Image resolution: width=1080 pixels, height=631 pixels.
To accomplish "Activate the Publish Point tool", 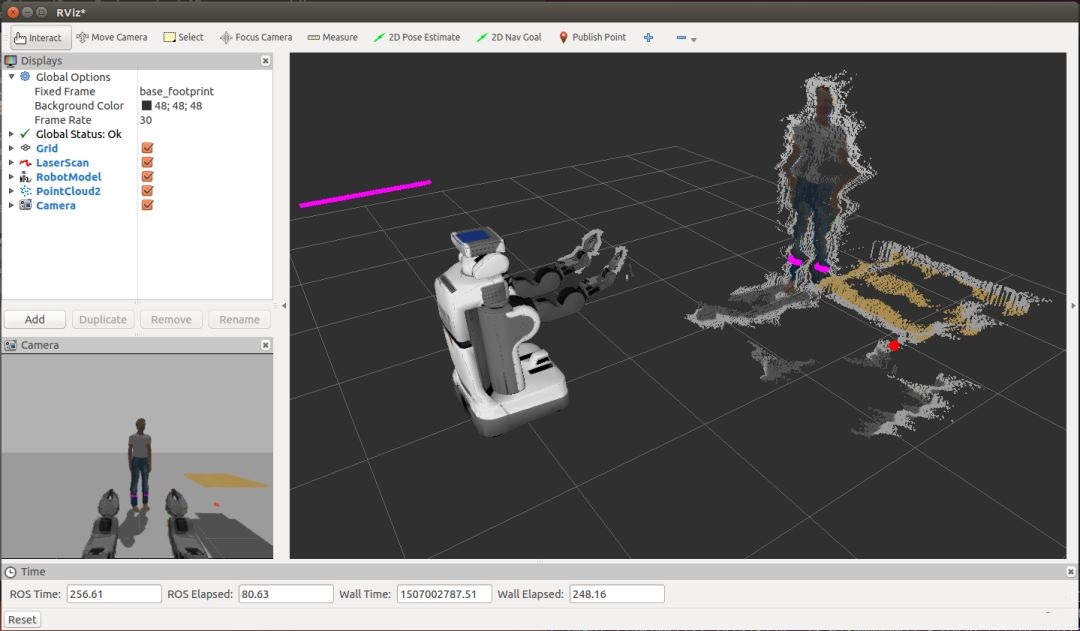I will click(x=592, y=37).
